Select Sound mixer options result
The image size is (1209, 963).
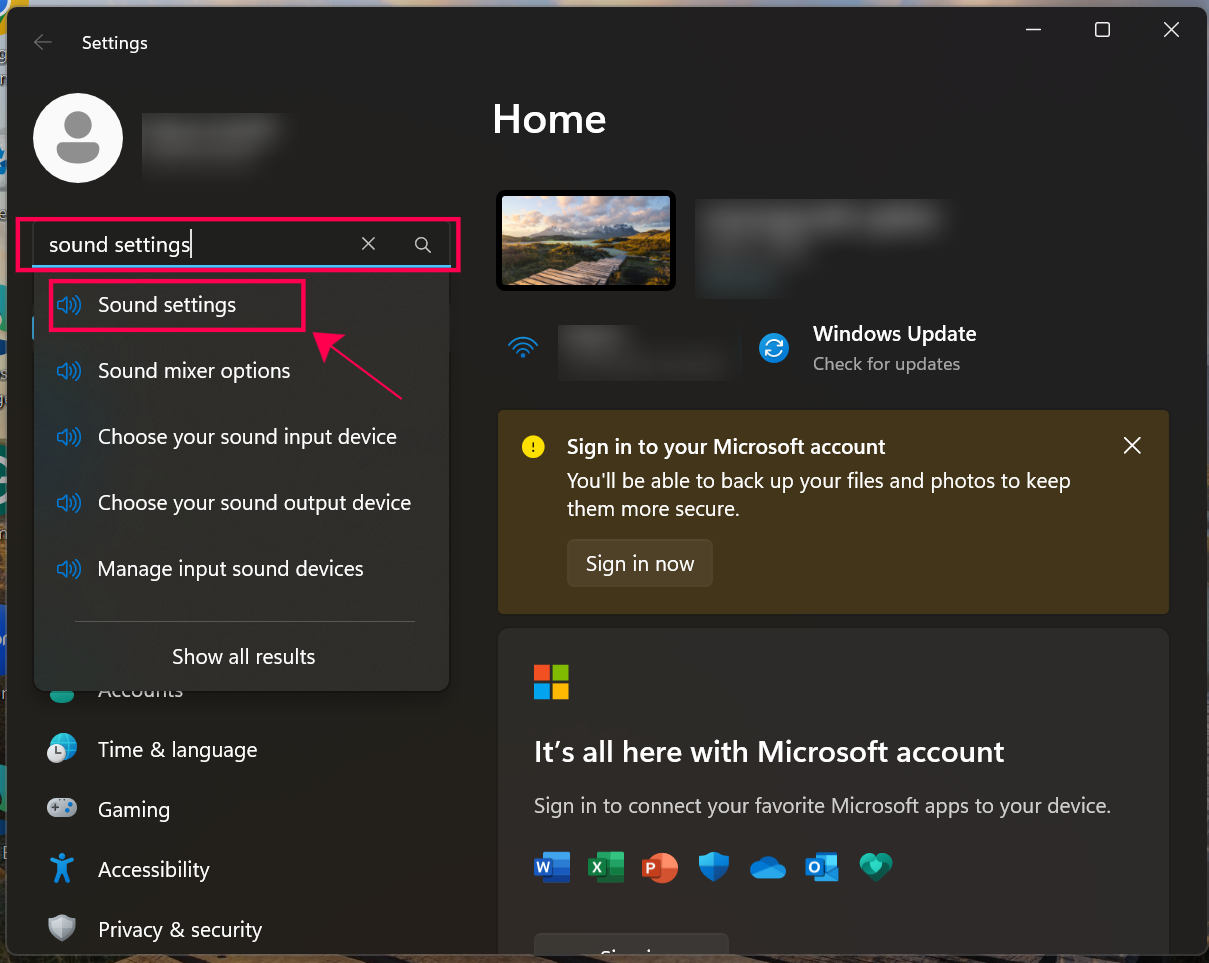pyautogui.click(x=241, y=371)
